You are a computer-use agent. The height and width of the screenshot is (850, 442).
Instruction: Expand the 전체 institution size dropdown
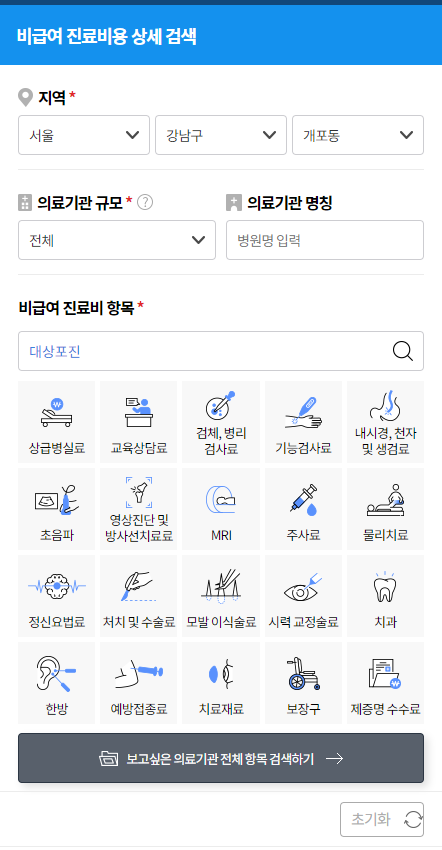pos(117,240)
